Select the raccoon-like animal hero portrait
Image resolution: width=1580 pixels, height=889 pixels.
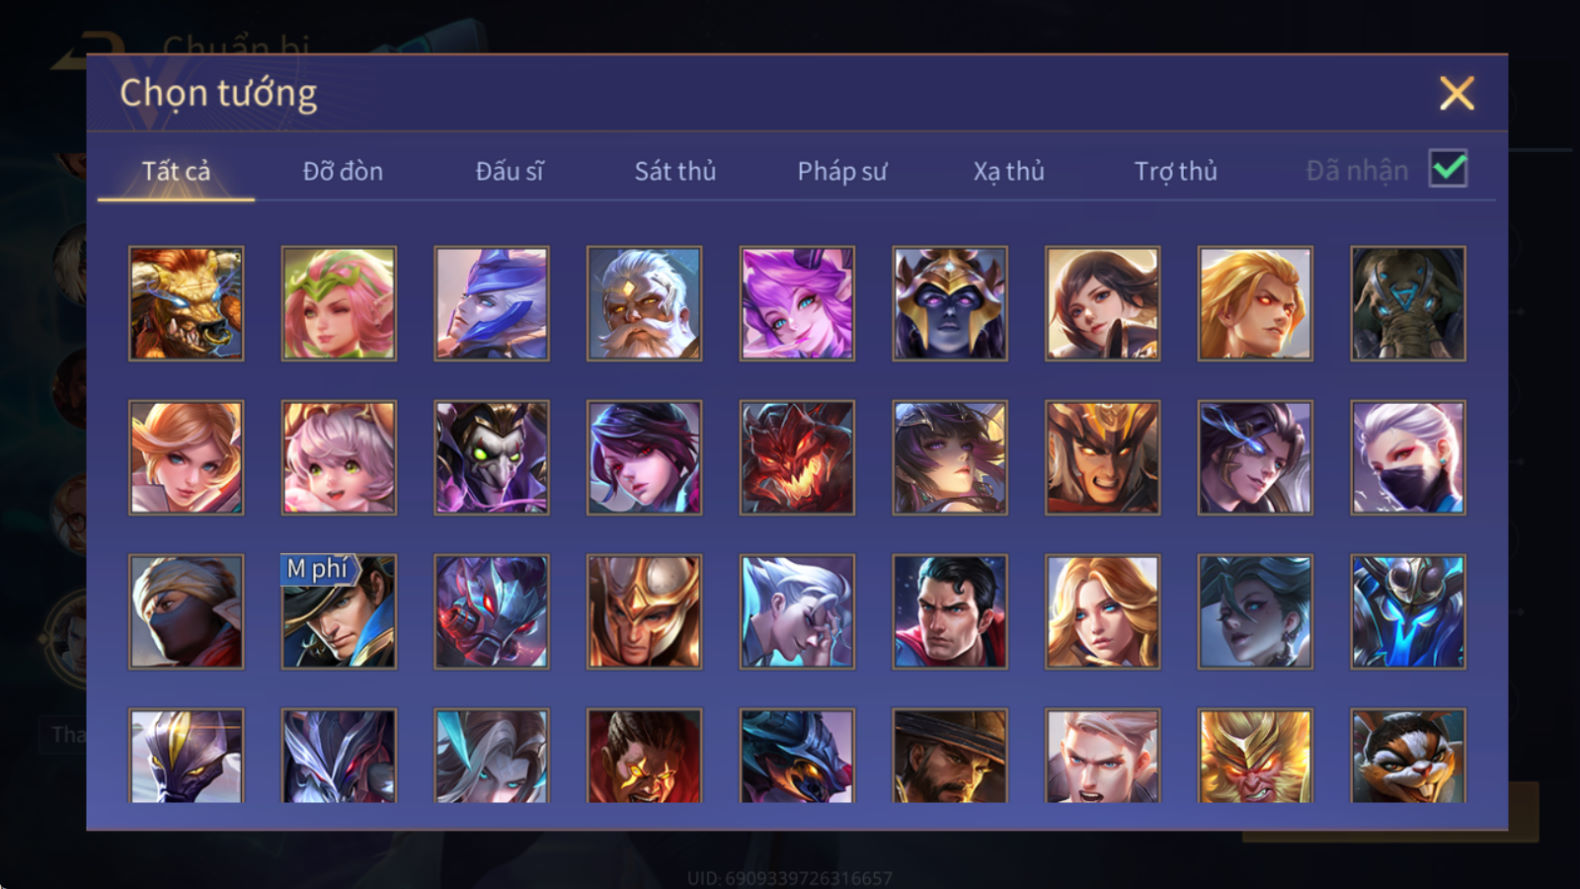[1408, 756]
